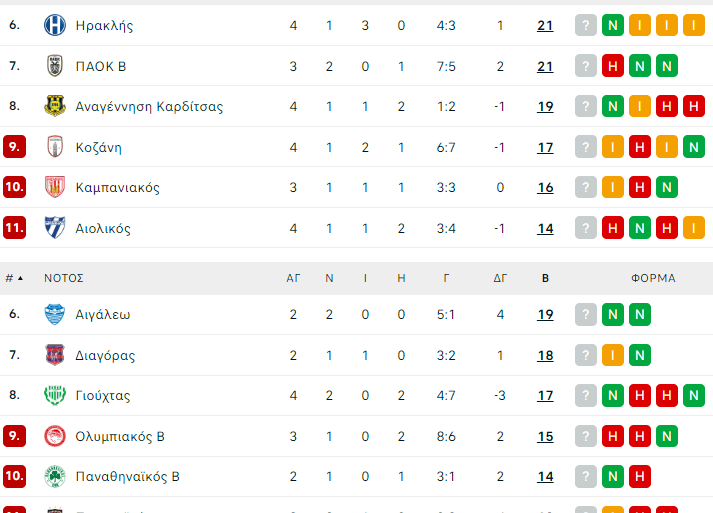Click Κοζάνη's green Ν form badge
Viewport: 713px width, 513px height.
694,147
